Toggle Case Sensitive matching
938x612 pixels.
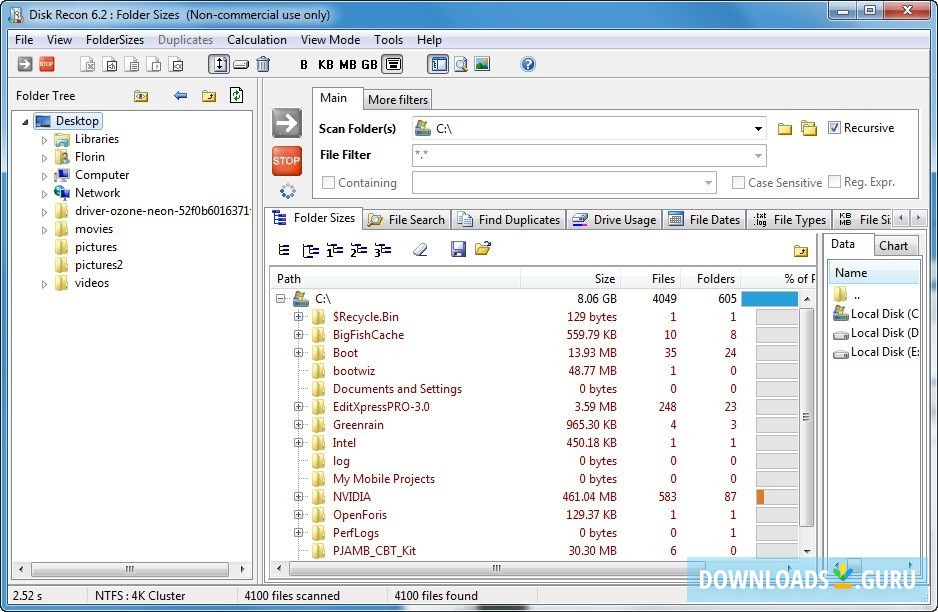click(x=739, y=182)
